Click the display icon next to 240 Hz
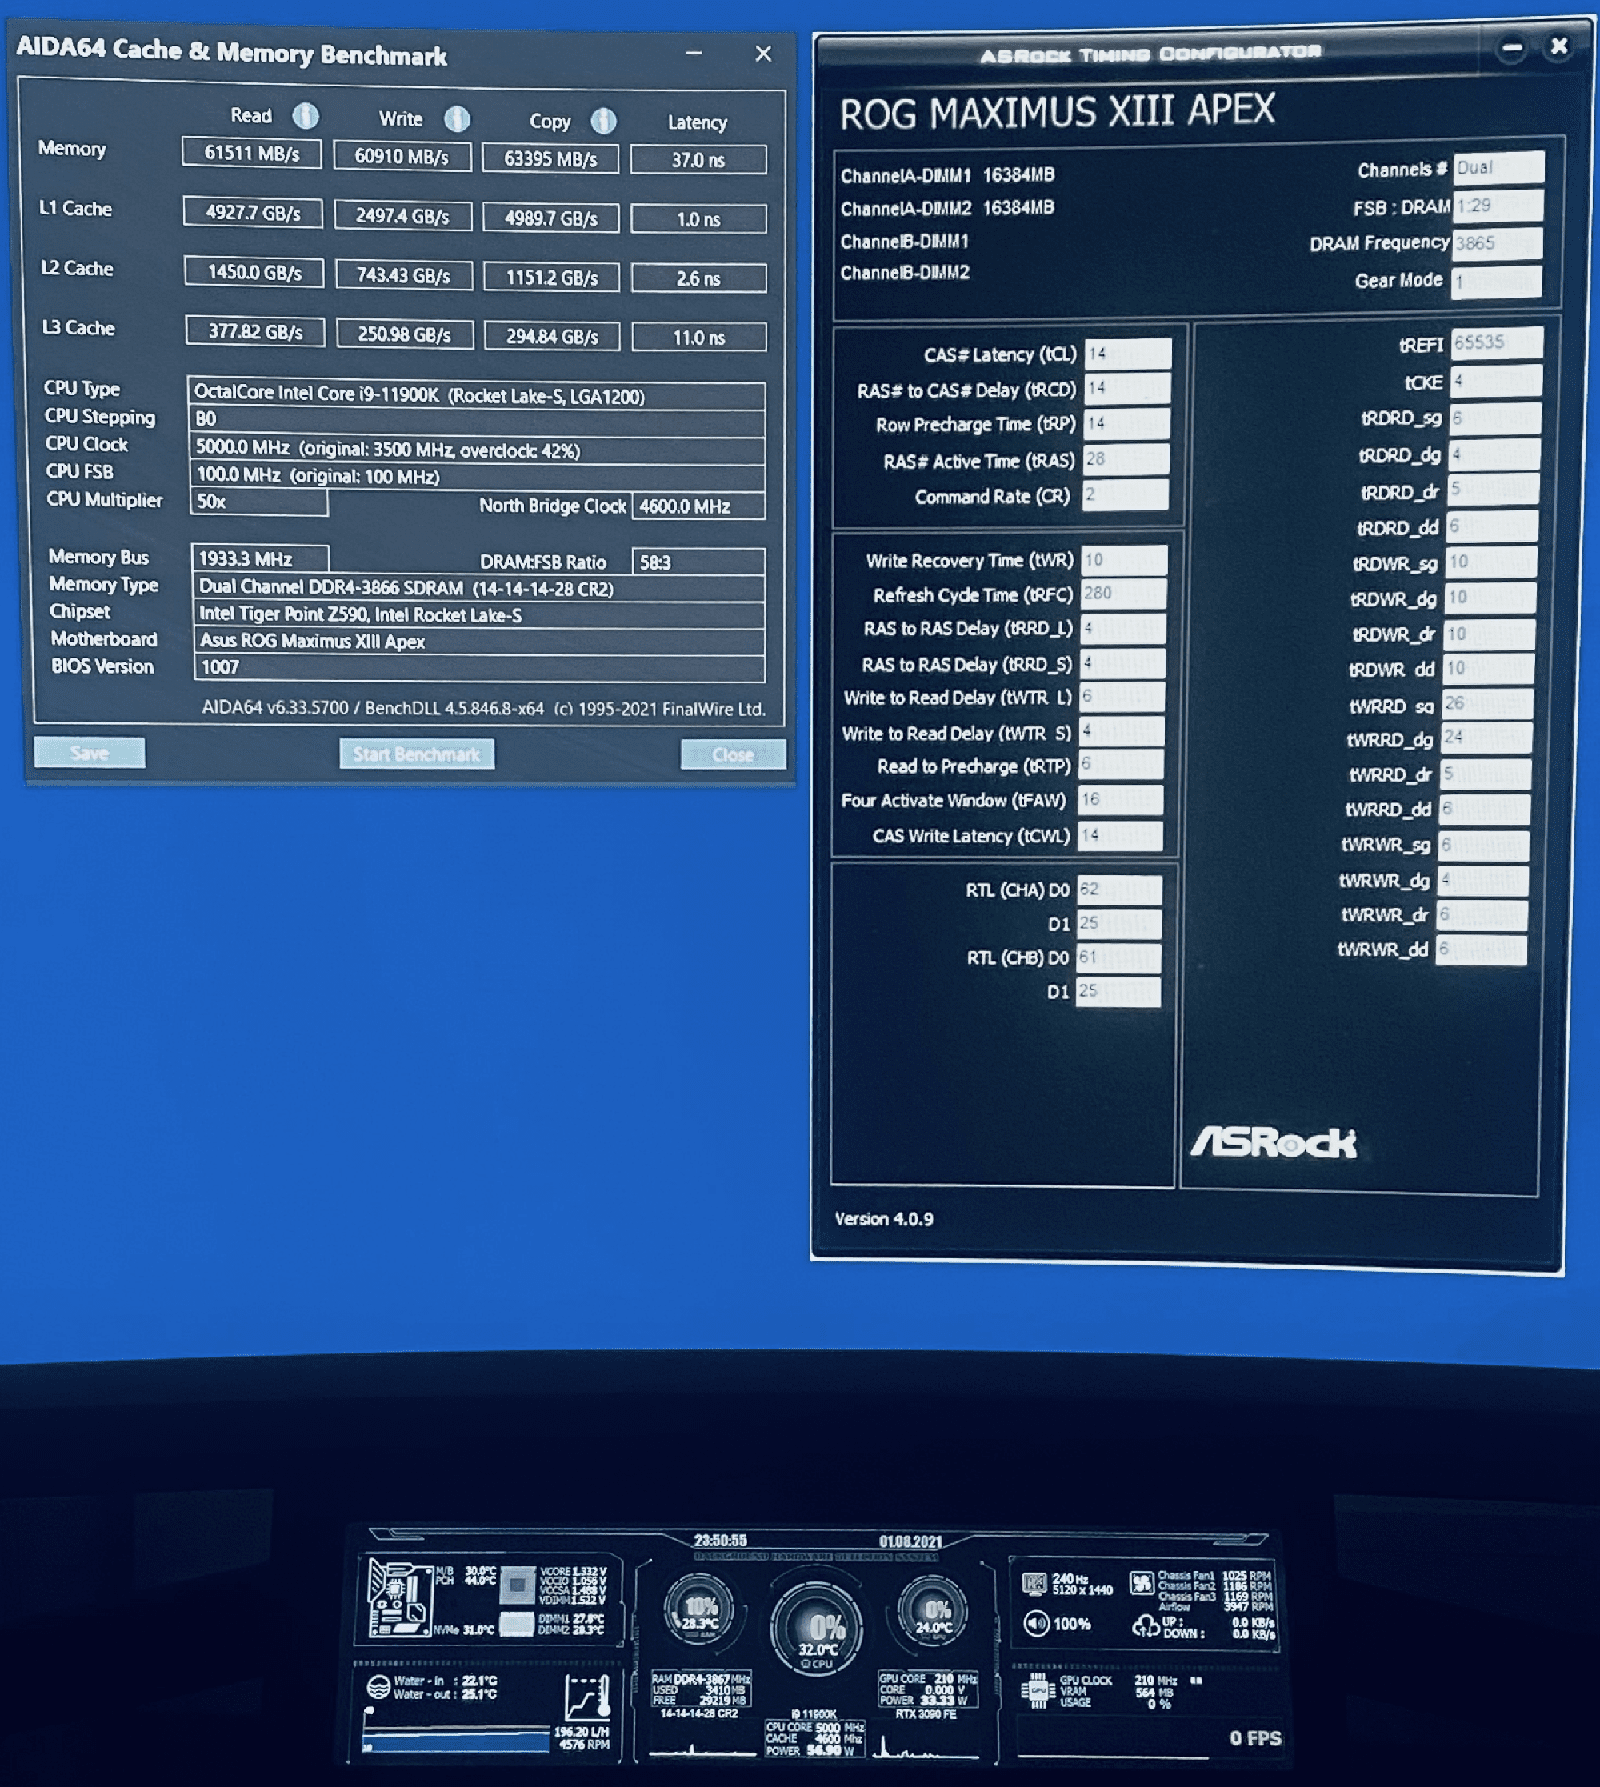 click(x=1035, y=1584)
